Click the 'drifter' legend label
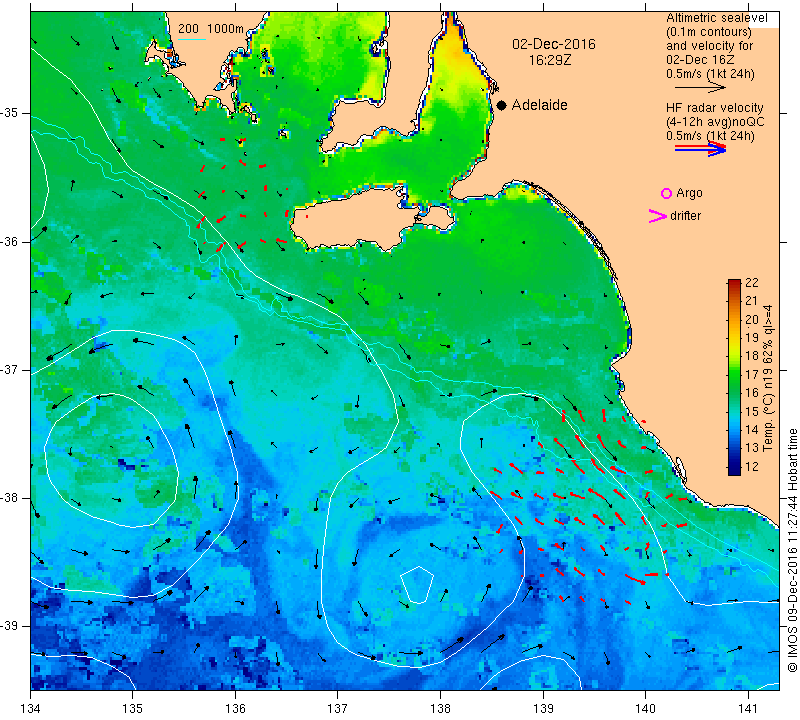Screen dimensions: 800x720 point(685,216)
